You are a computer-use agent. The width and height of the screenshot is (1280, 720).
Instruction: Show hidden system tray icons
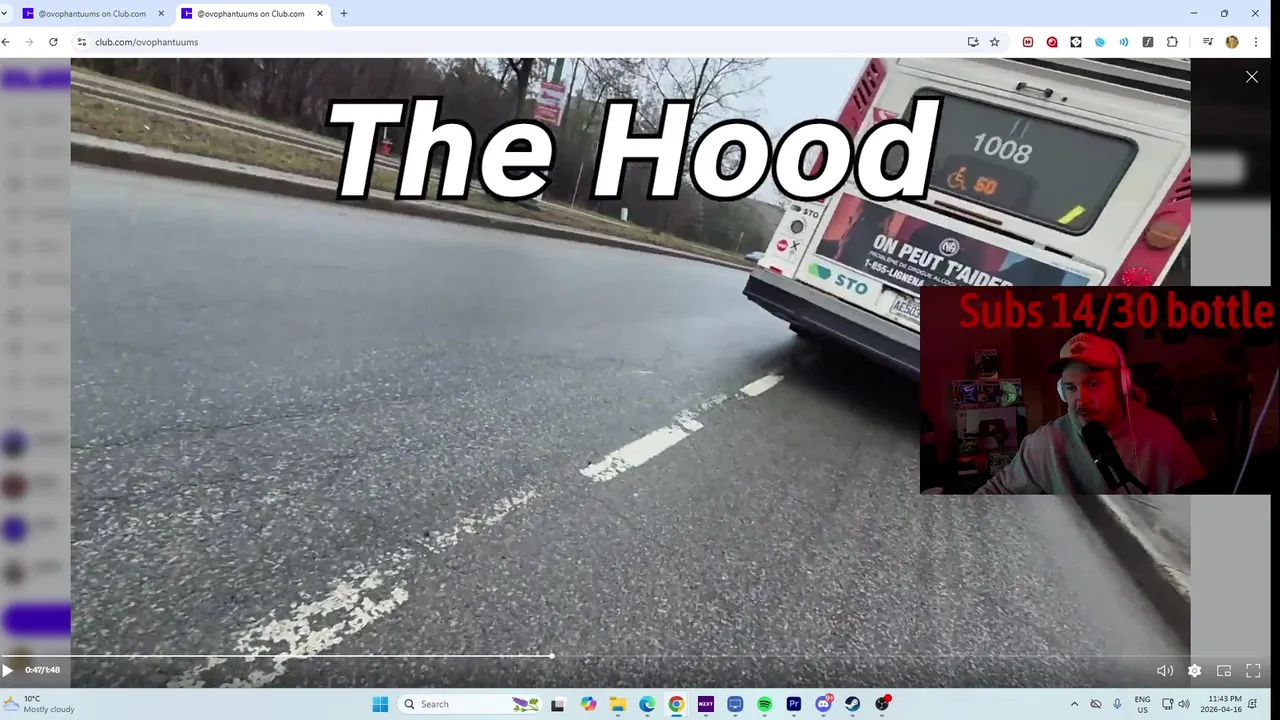(x=1075, y=704)
